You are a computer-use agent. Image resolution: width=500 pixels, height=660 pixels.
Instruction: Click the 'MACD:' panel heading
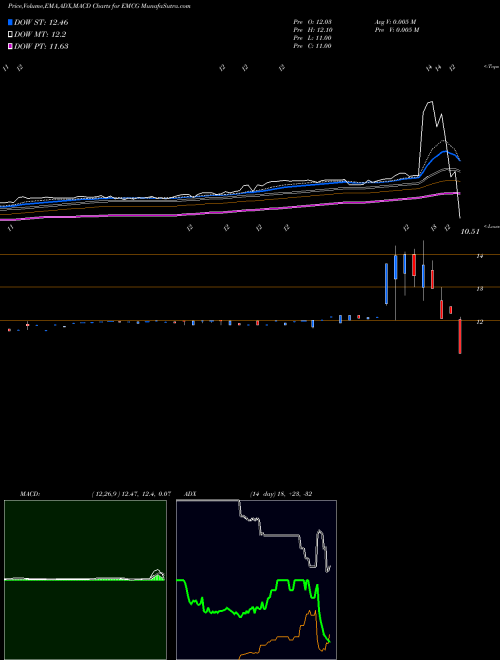pyautogui.click(x=30, y=494)
